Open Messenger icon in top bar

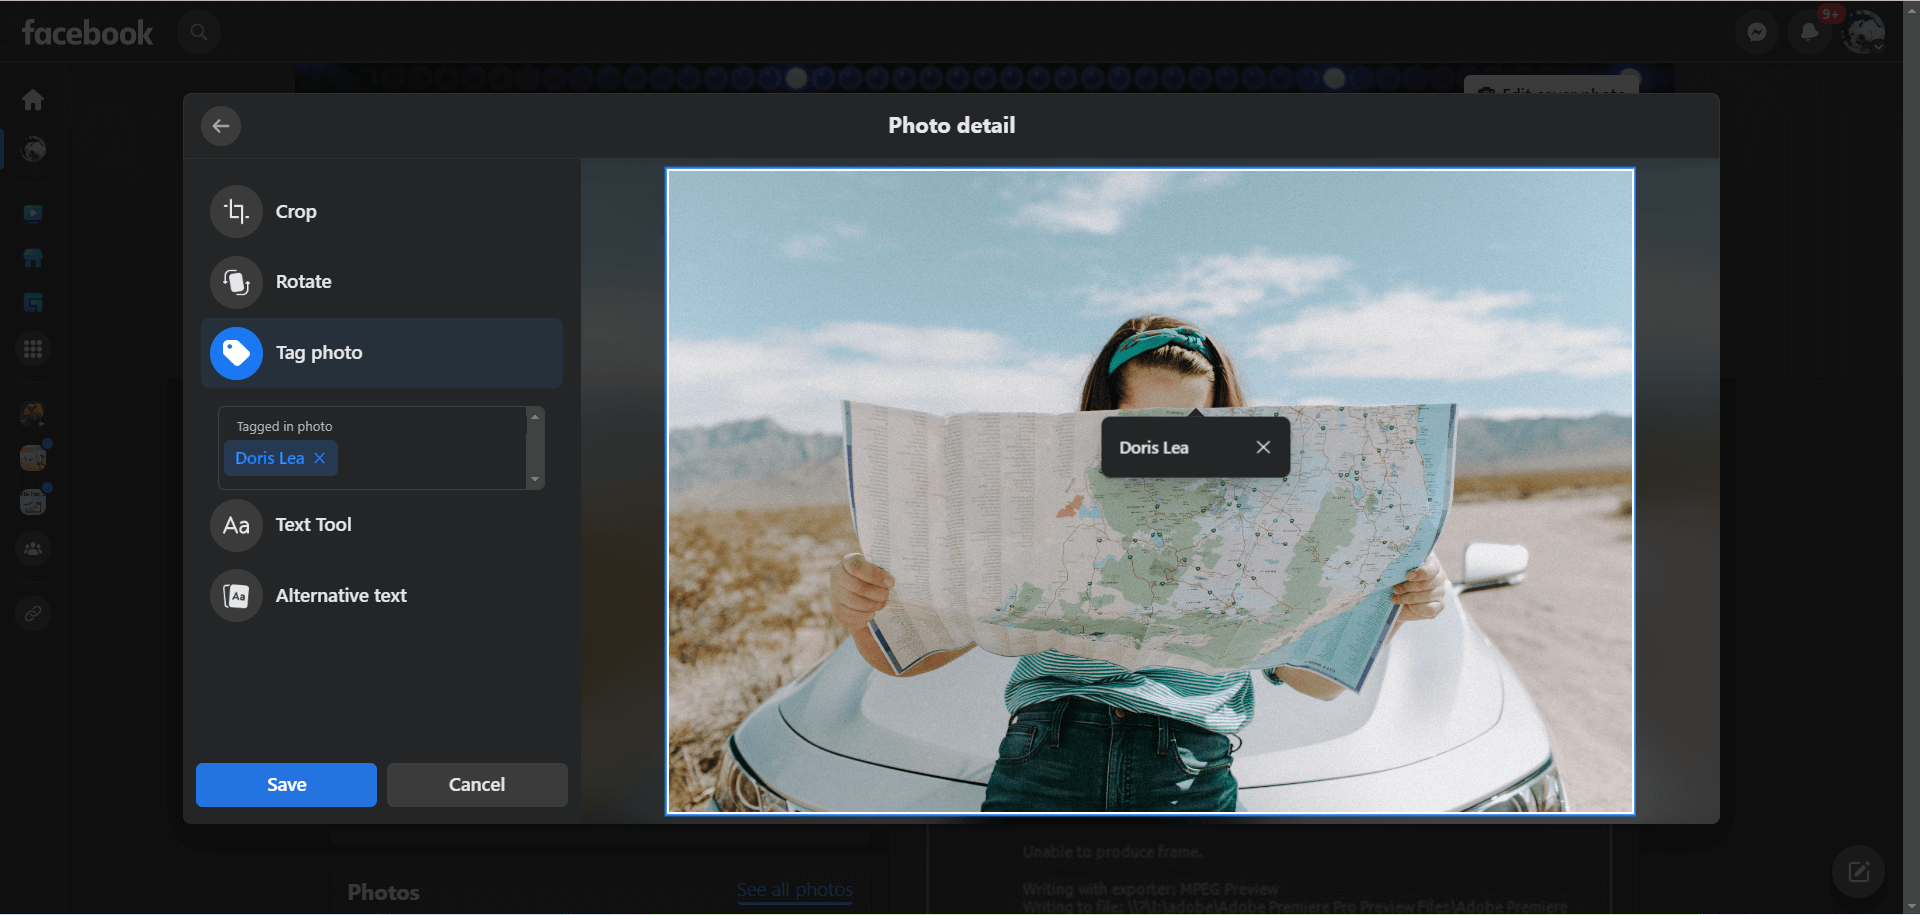[1757, 32]
